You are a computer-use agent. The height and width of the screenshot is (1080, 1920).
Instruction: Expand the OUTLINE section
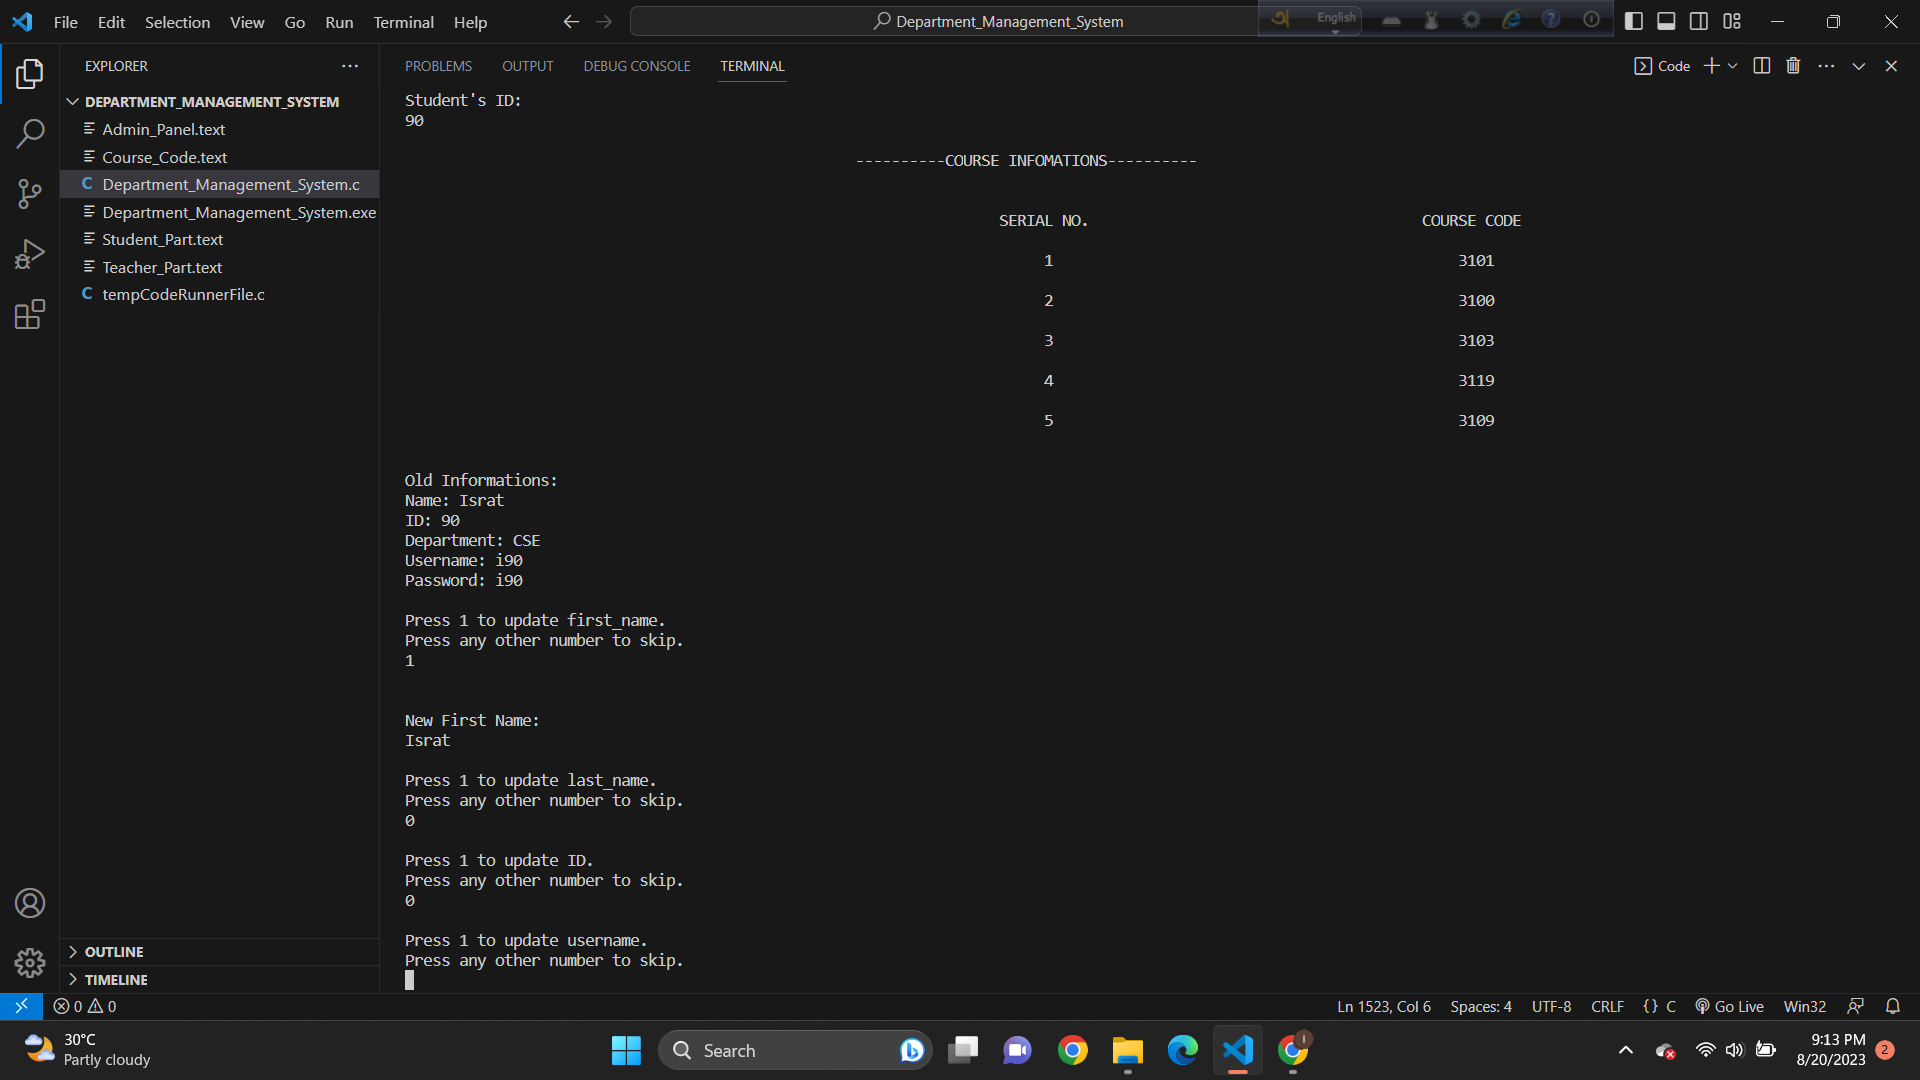[x=113, y=951]
